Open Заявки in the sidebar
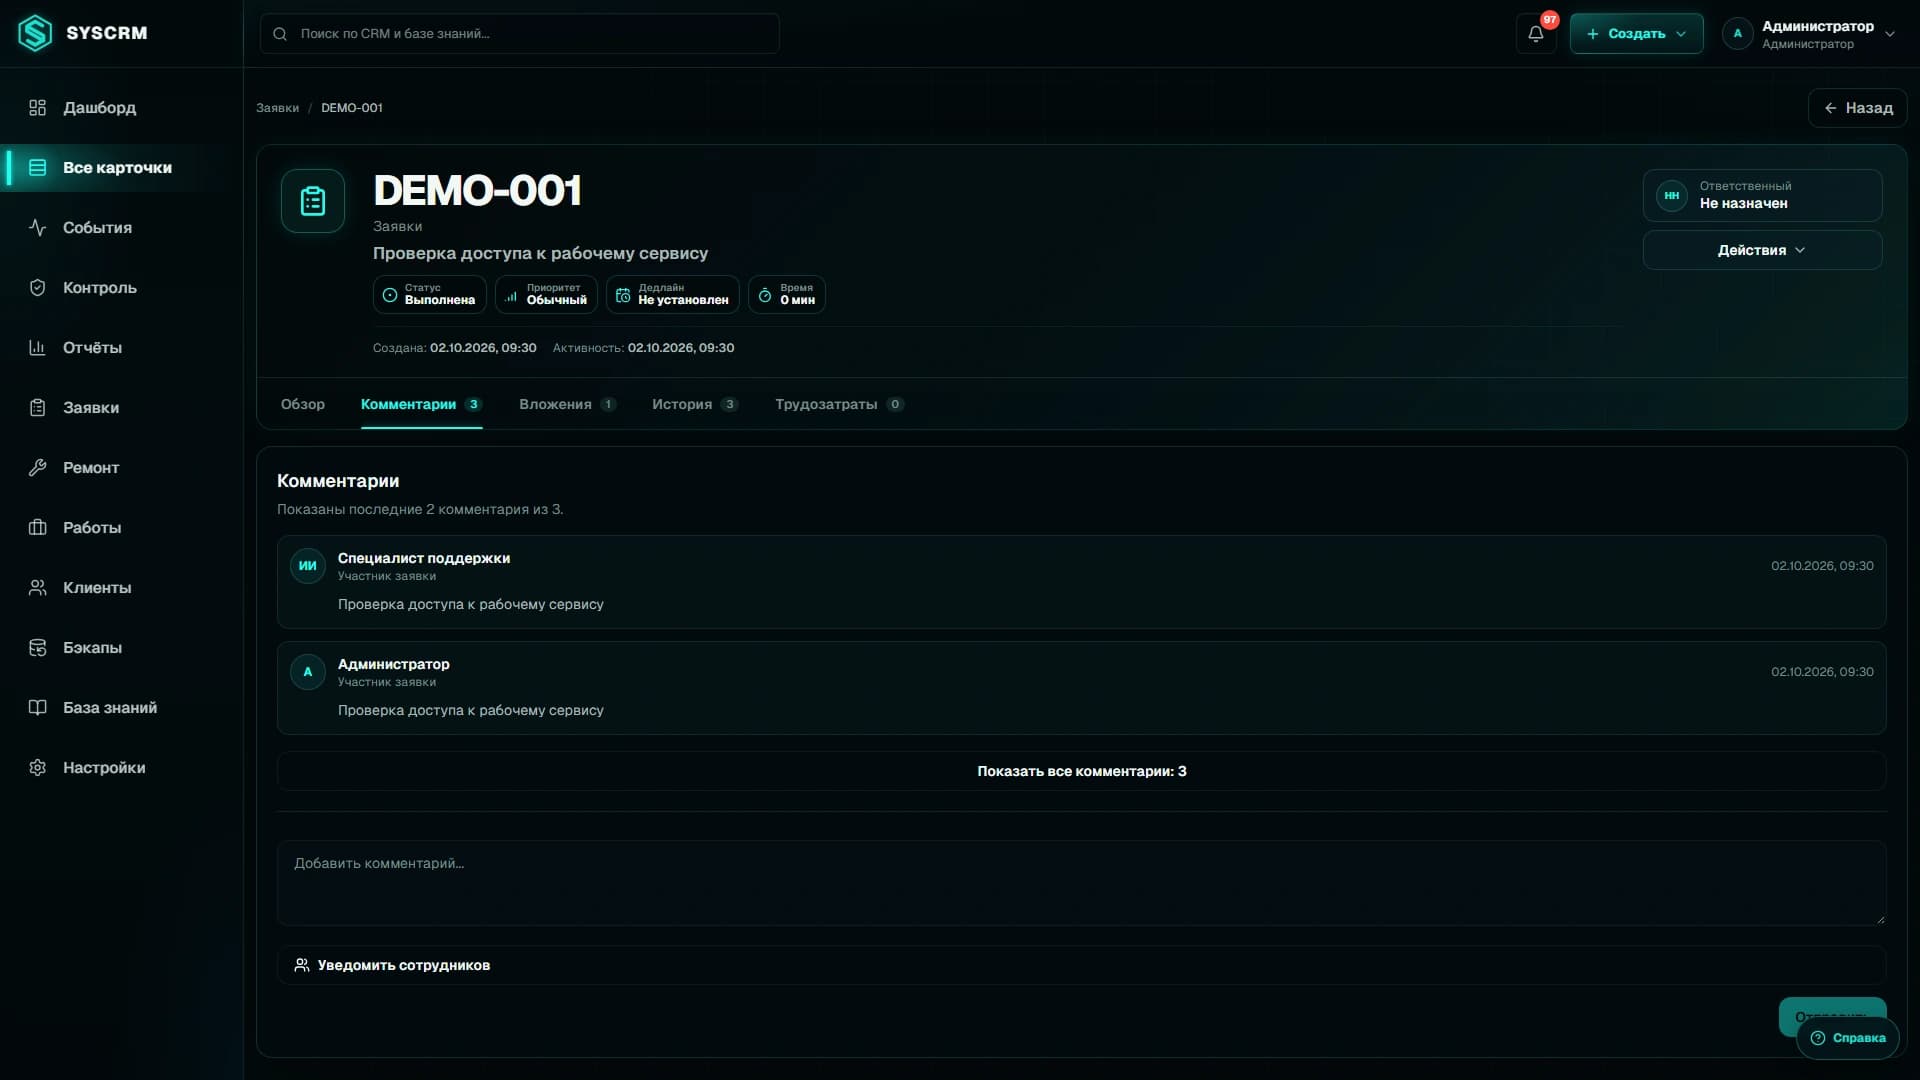 tap(121, 408)
